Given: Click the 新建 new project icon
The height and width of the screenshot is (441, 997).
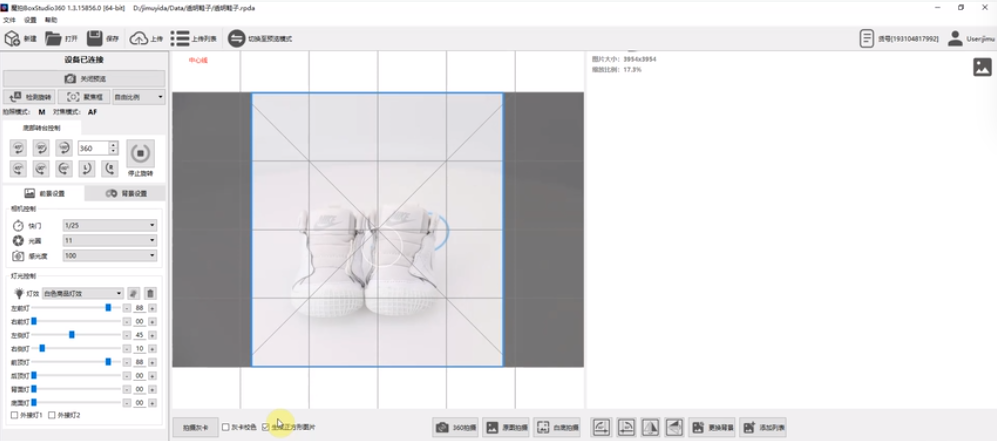Looking at the screenshot, I should pyautogui.click(x=12, y=39).
